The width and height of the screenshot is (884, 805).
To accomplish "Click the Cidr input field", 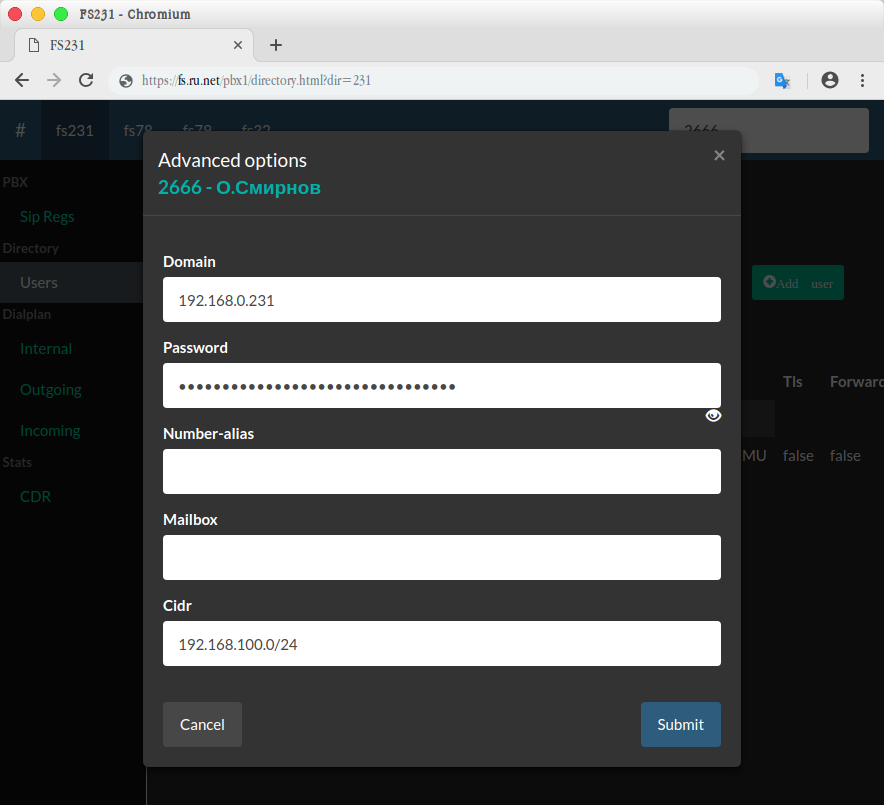I will 441,643.
